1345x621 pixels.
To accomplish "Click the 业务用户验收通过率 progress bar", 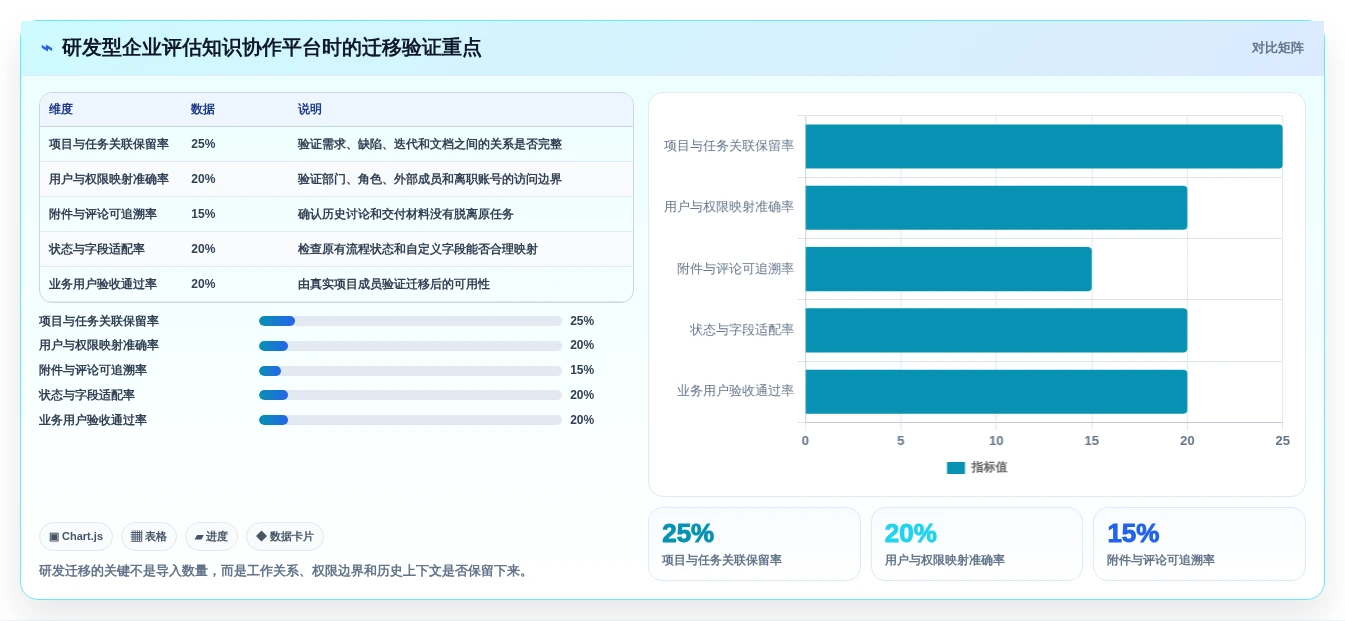I will (410, 420).
